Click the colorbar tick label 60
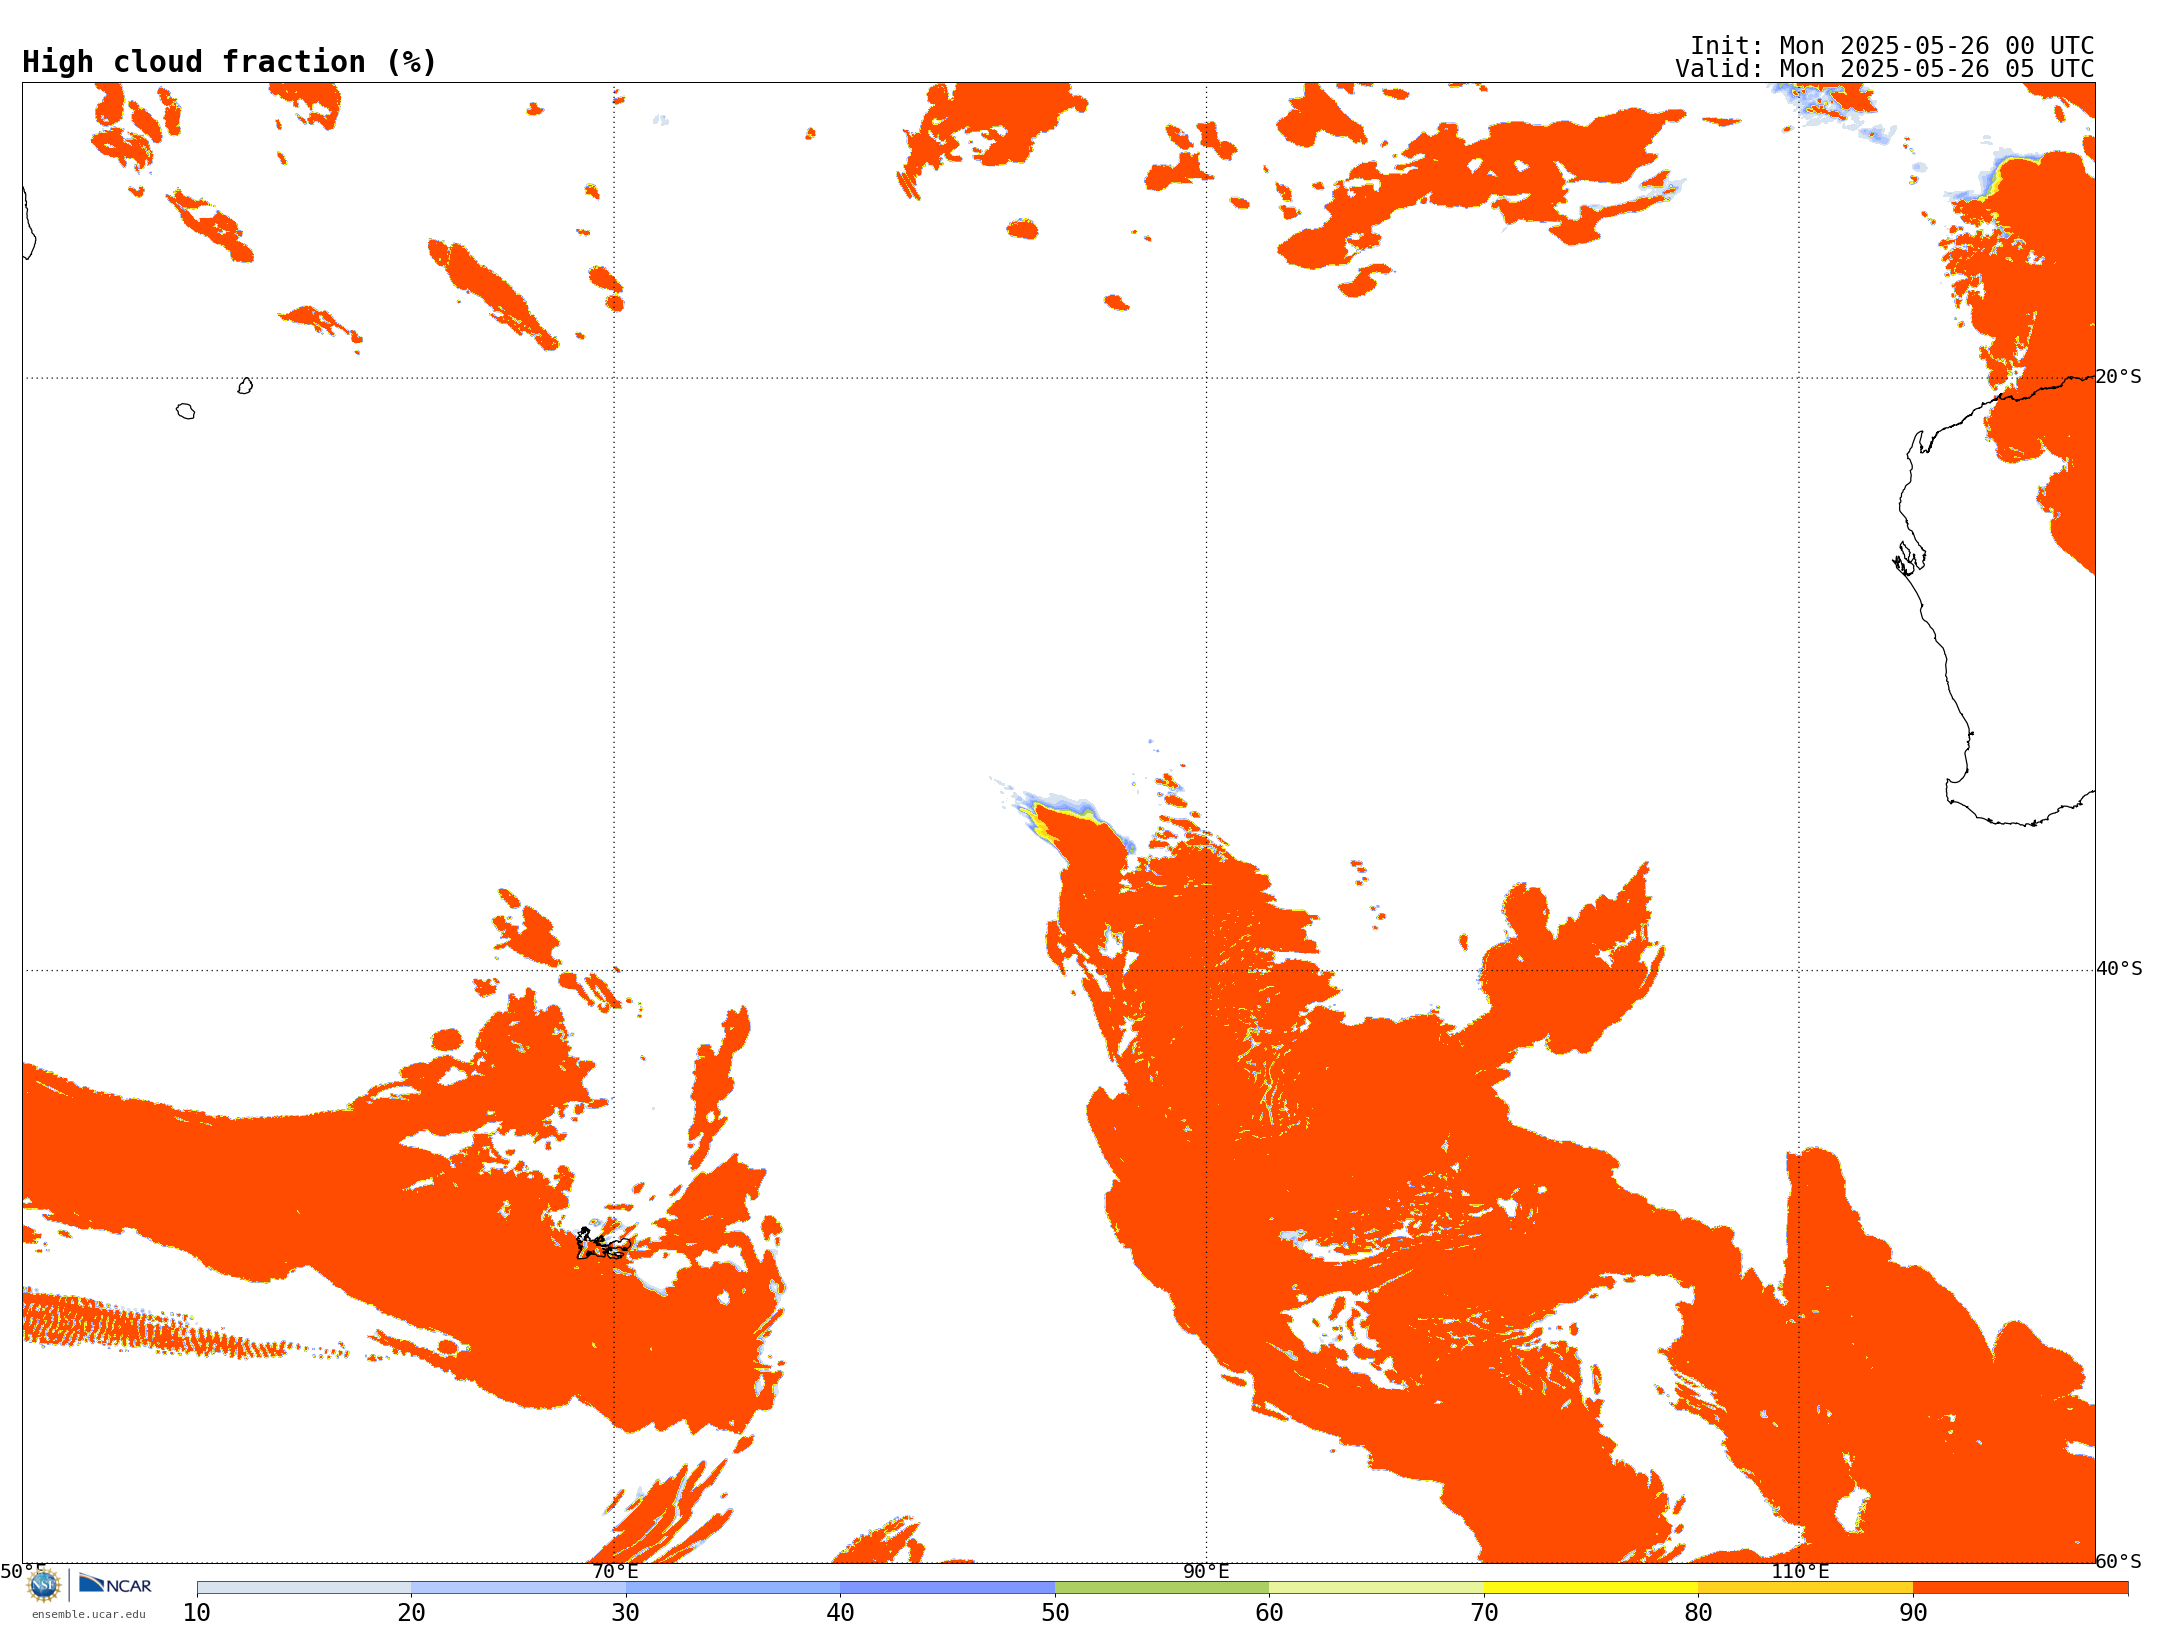Image resolution: width=2160 pixels, height=1626 pixels. coord(1269,1613)
